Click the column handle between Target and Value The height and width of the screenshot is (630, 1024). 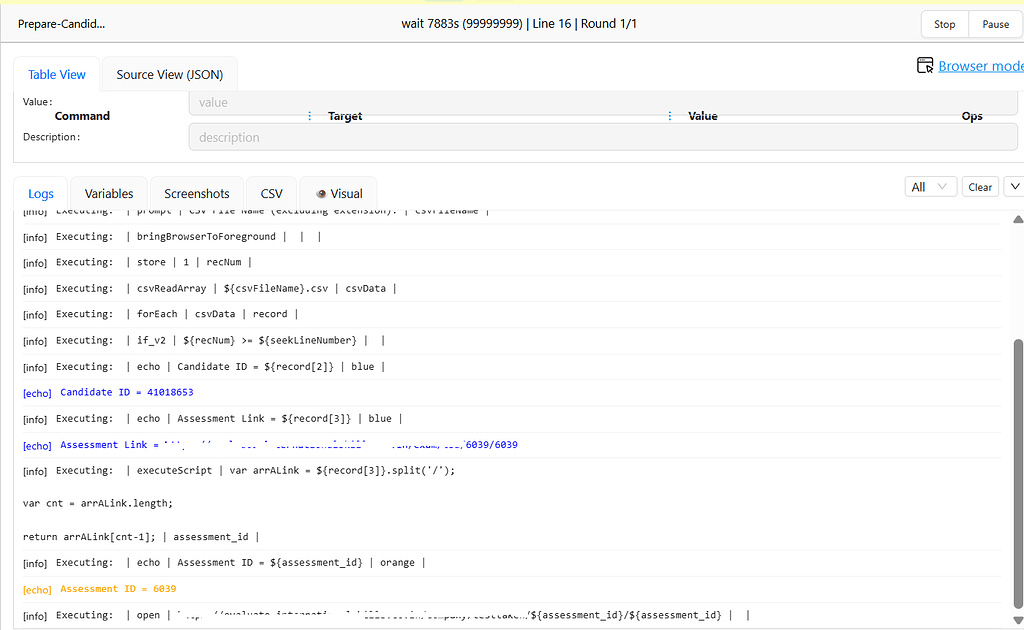click(x=670, y=116)
